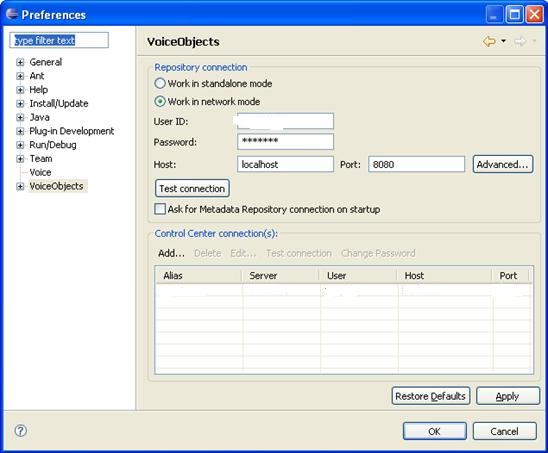Click the back navigation arrow icon

[x=489, y=41]
